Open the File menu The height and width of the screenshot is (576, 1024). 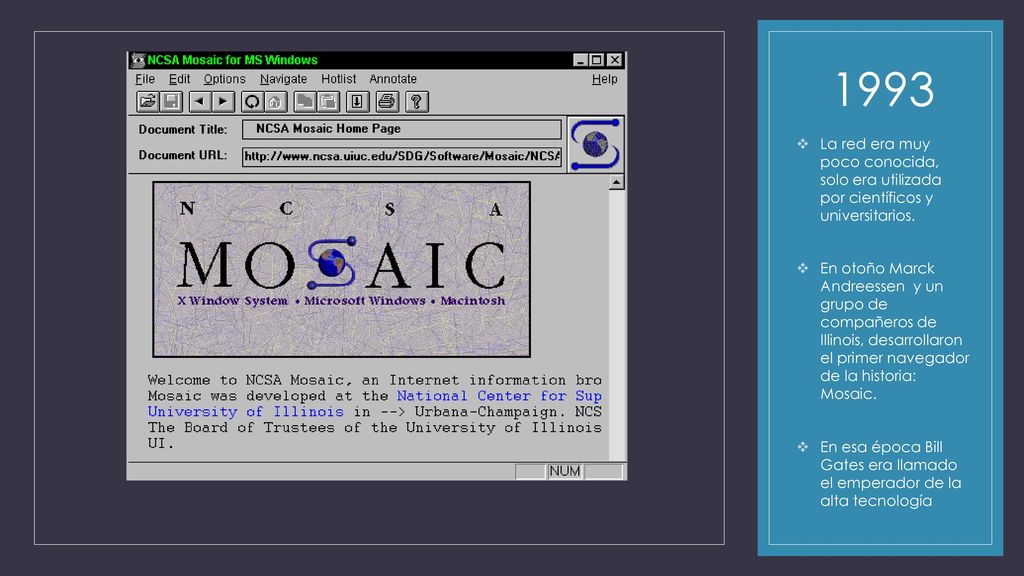point(145,79)
